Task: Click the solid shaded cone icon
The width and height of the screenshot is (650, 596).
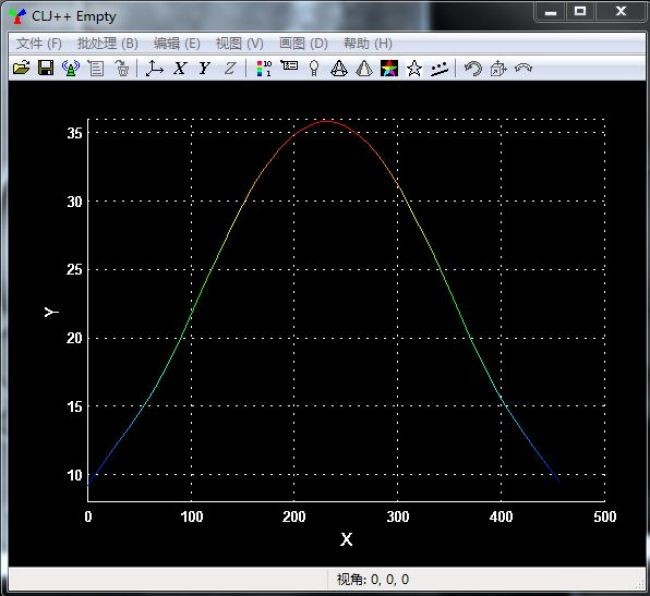Action: (364, 68)
